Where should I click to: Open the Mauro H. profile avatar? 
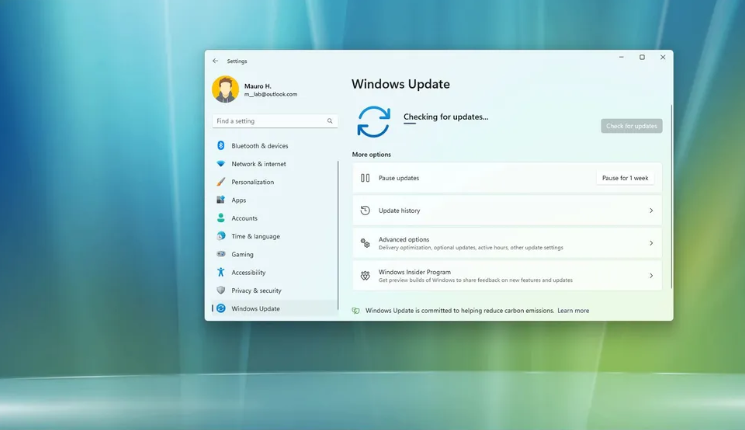click(225, 89)
